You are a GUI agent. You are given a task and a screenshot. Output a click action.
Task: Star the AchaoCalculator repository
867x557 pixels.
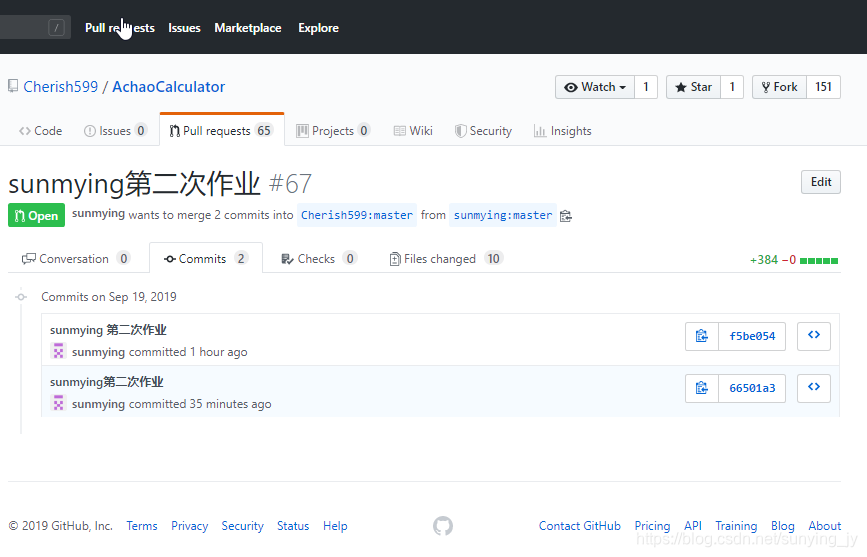pos(693,87)
